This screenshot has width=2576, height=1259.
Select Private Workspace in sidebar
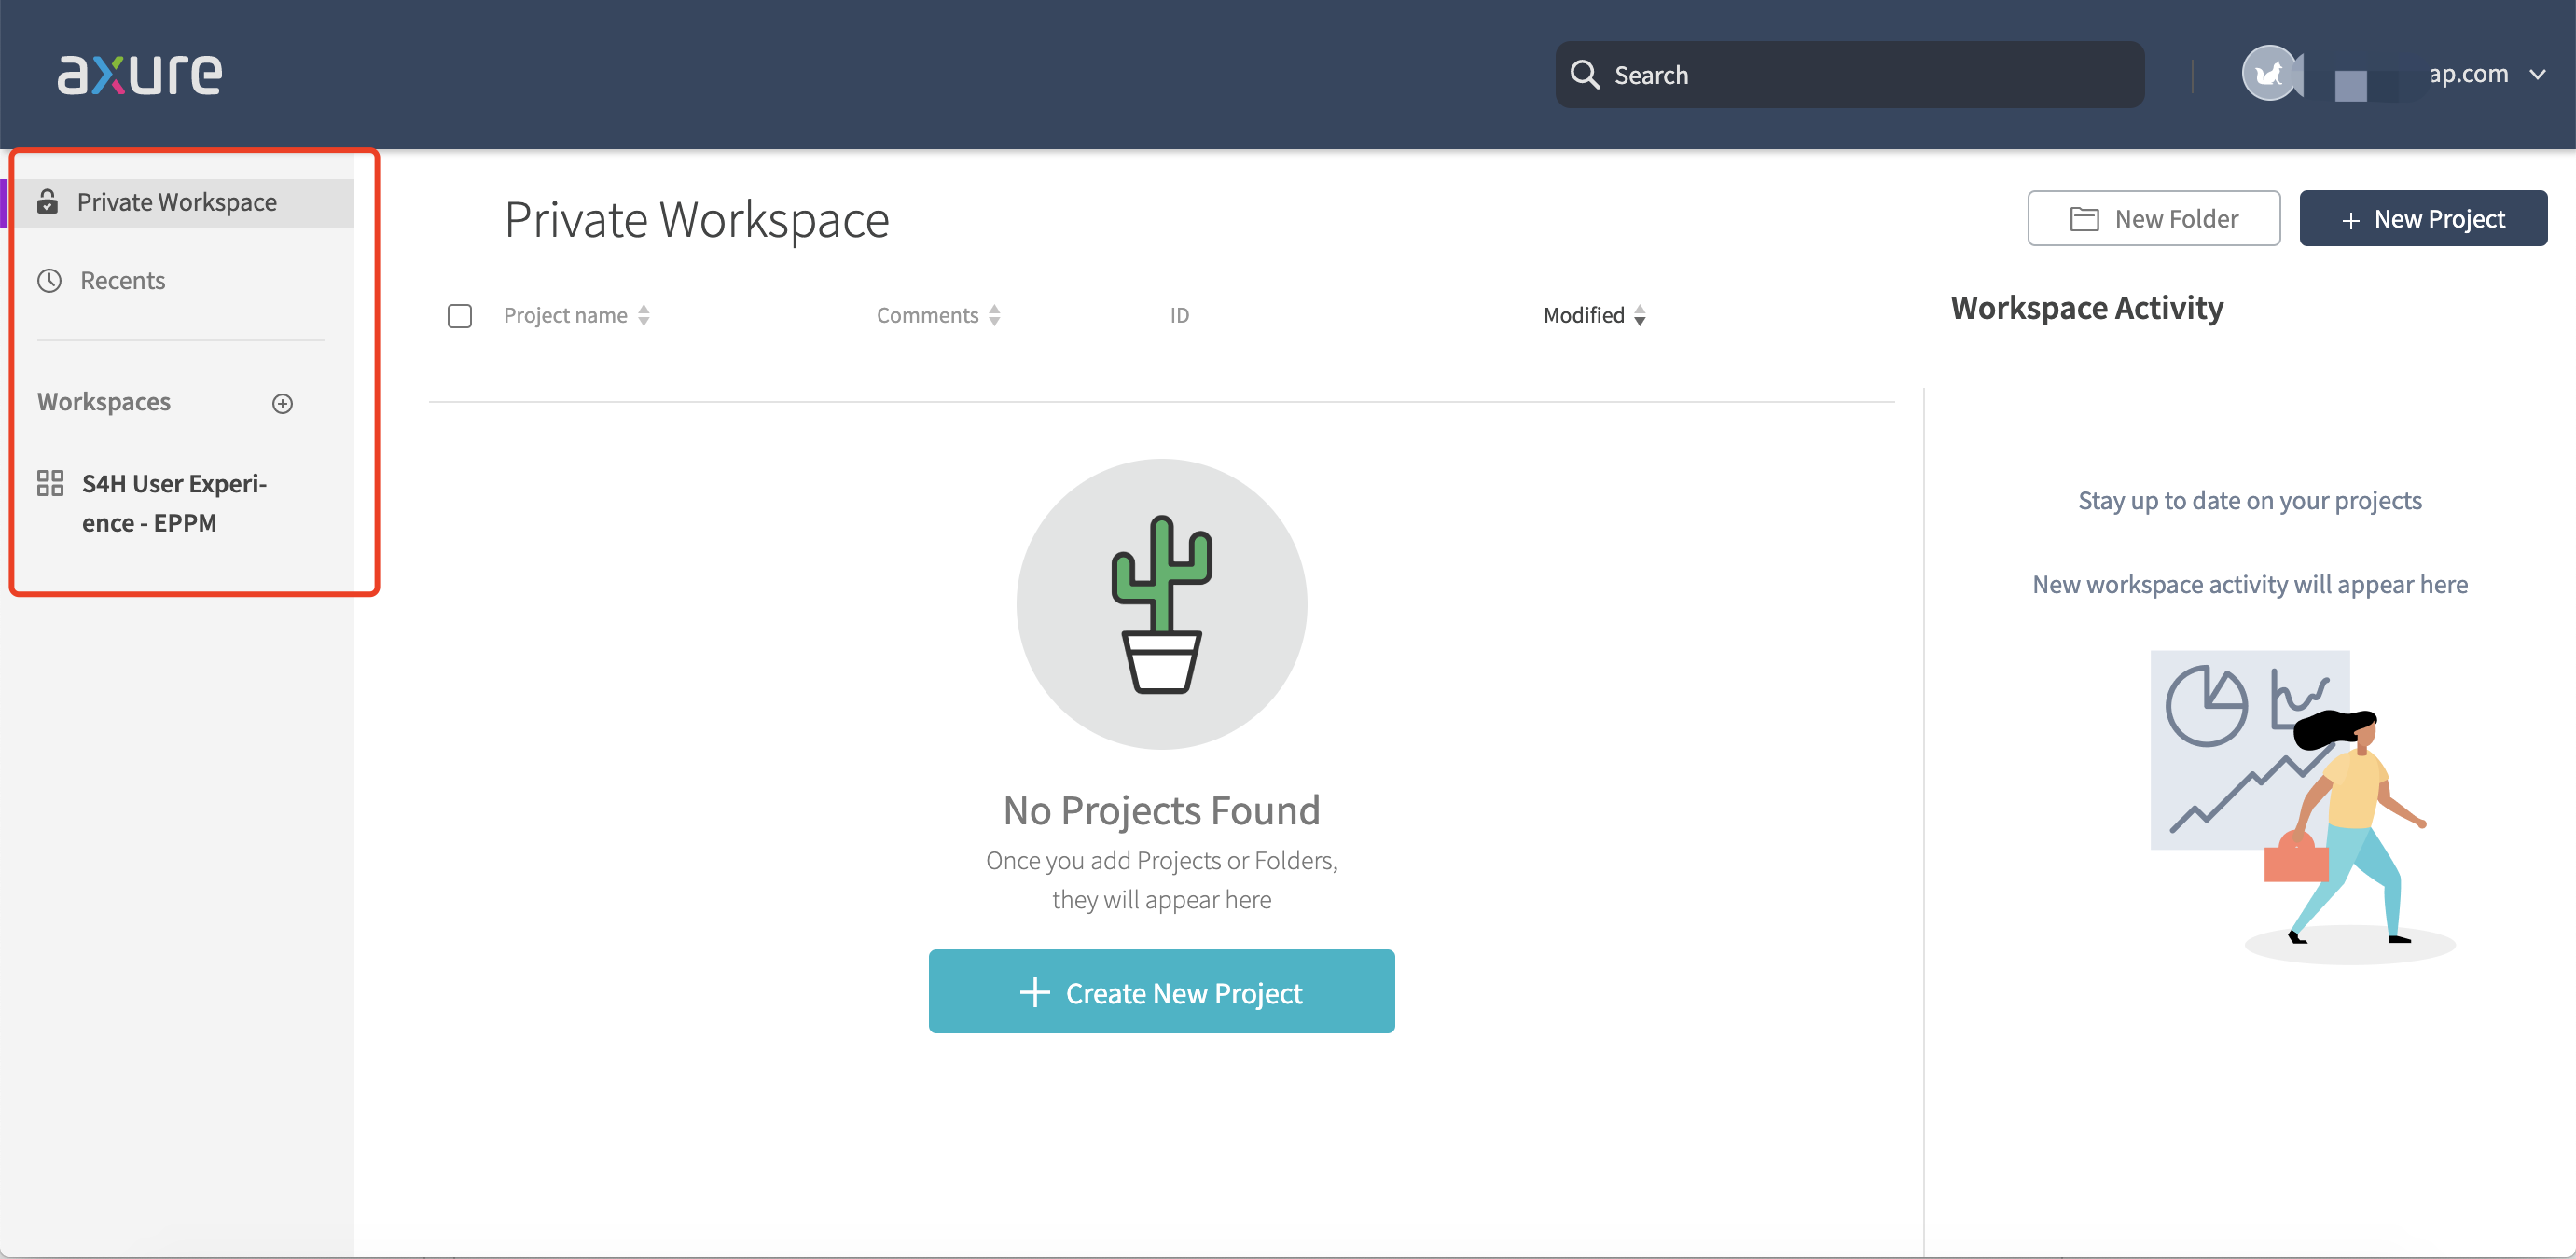177,202
